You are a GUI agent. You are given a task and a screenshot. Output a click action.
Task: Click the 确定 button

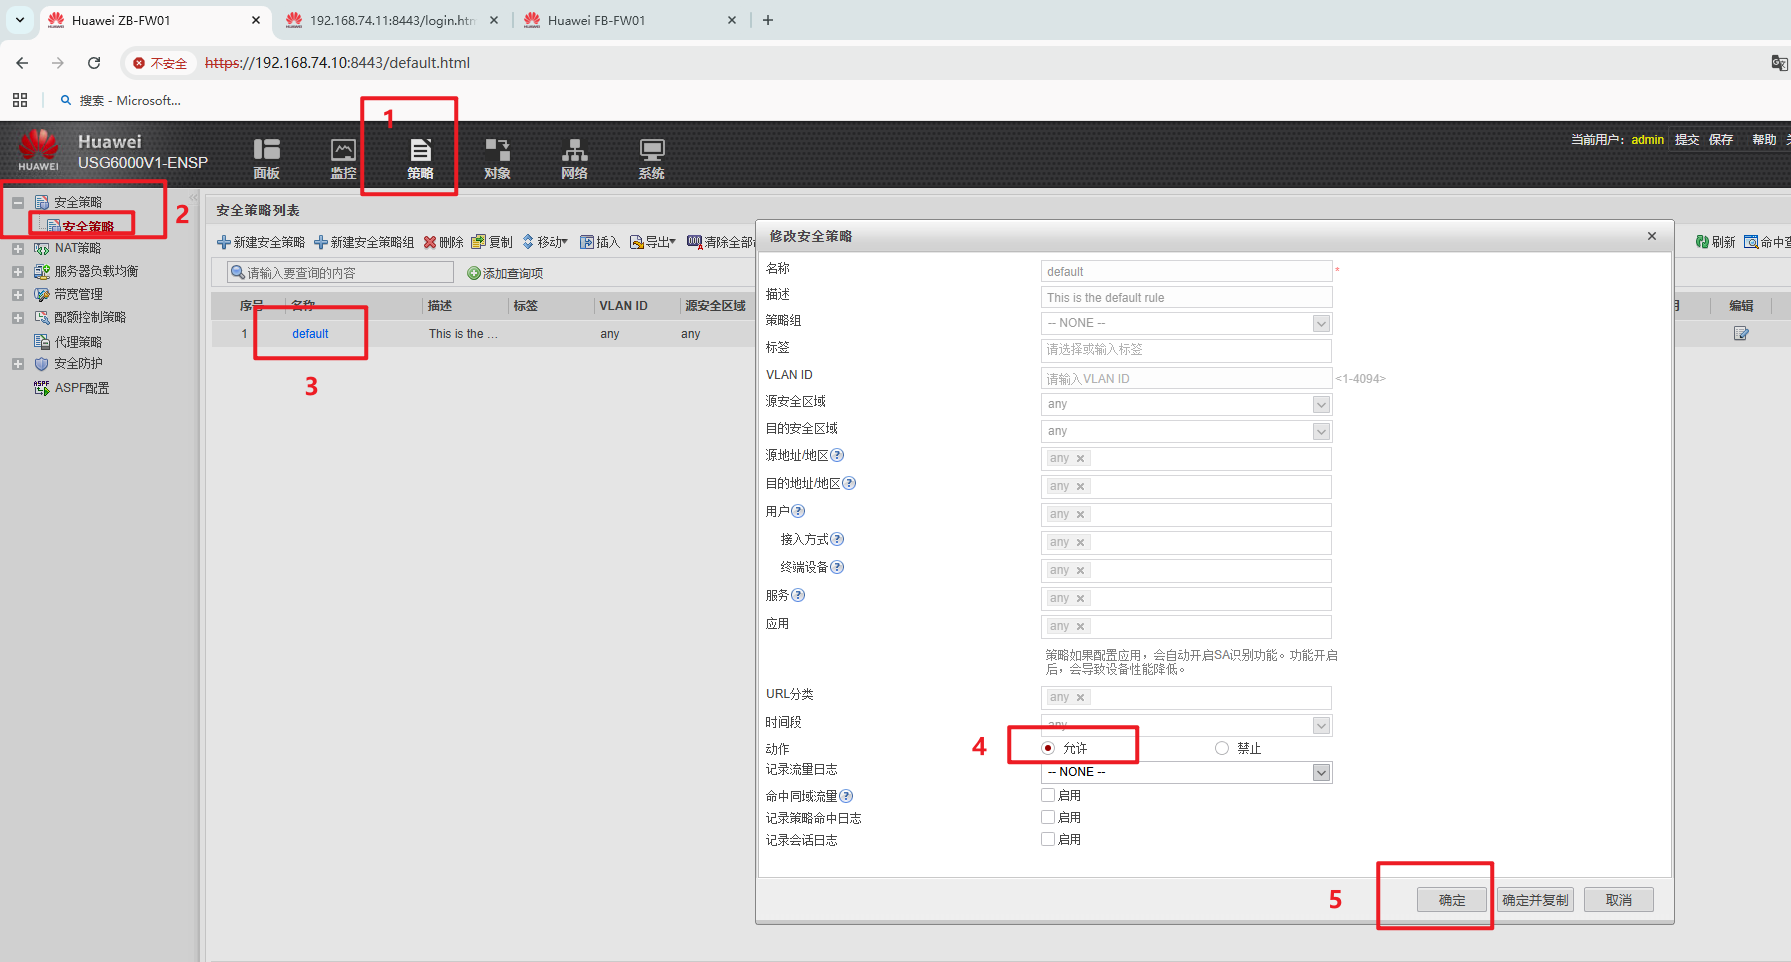pyautogui.click(x=1451, y=900)
